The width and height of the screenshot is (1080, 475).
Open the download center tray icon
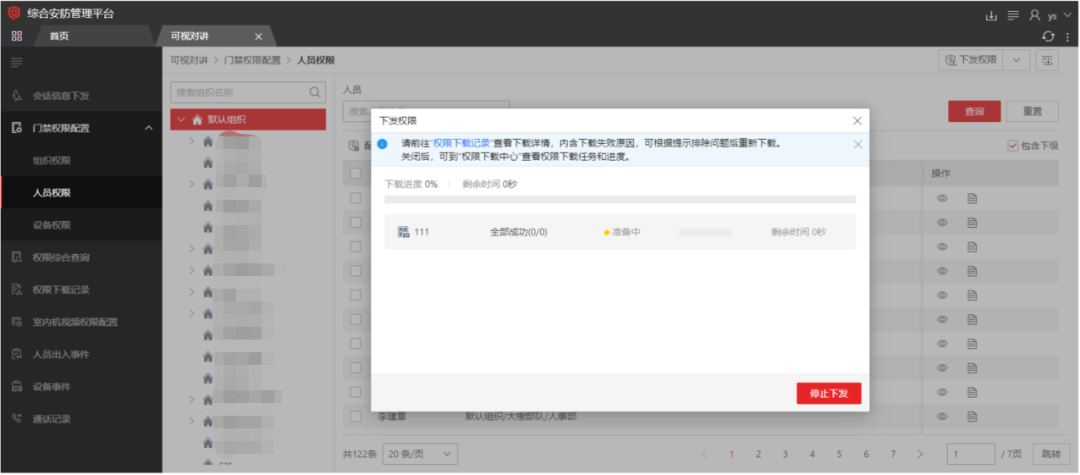point(991,15)
